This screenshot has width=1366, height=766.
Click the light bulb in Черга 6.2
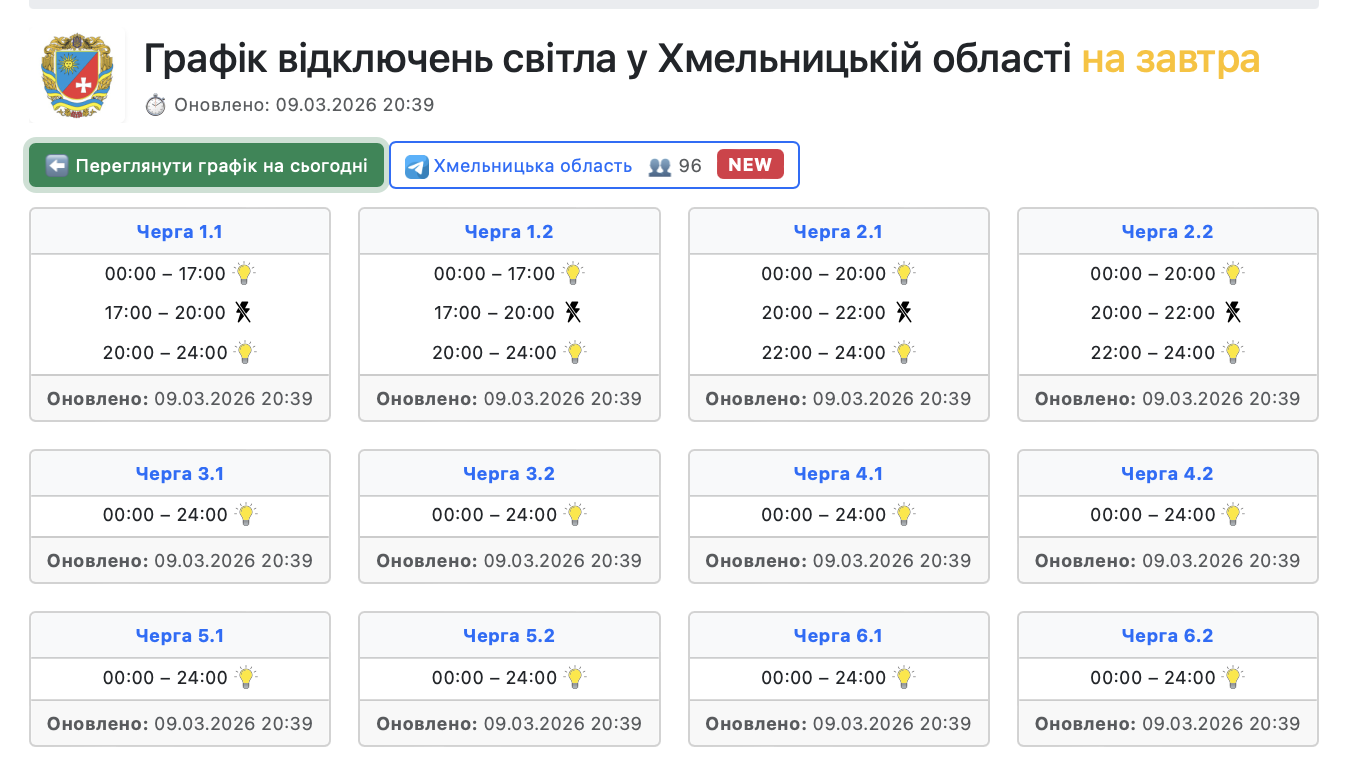1233,678
